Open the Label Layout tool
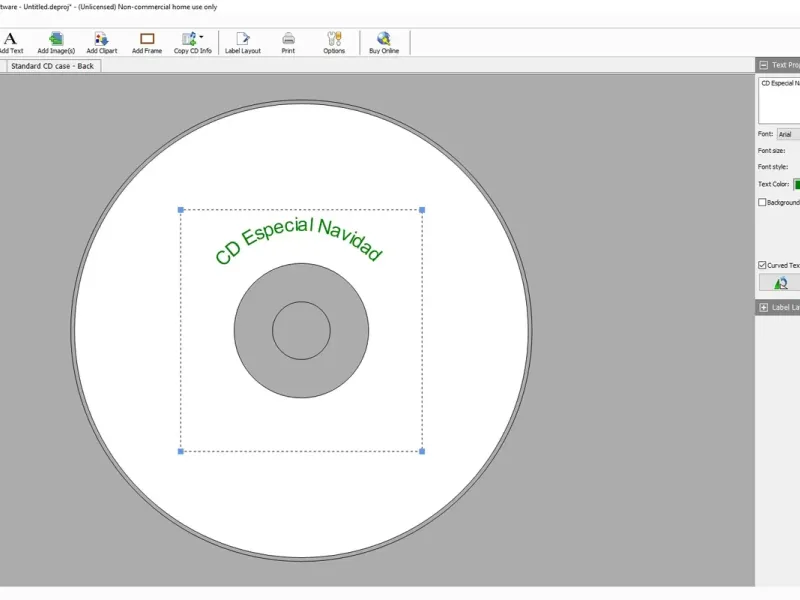Image resolution: width=800 pixels, height=600 pixels. tap(243, 43)
